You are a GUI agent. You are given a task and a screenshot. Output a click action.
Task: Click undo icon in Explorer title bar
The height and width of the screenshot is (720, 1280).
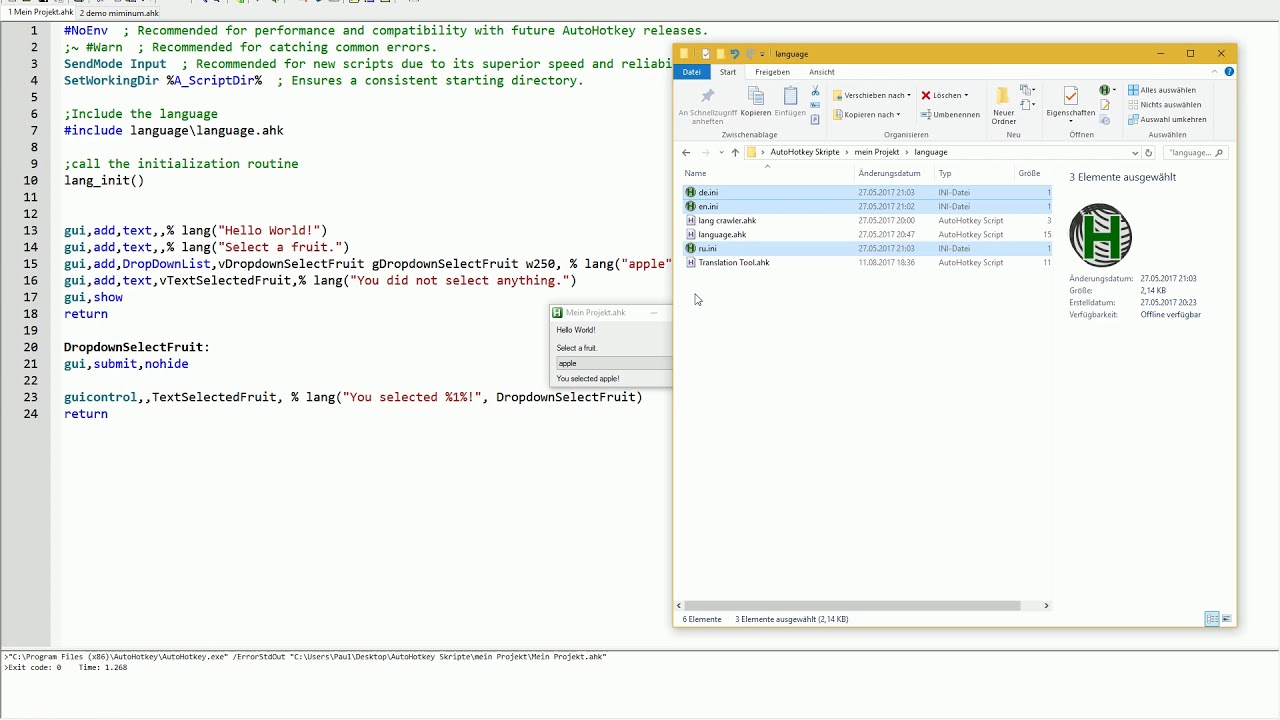tap(734, 54)
